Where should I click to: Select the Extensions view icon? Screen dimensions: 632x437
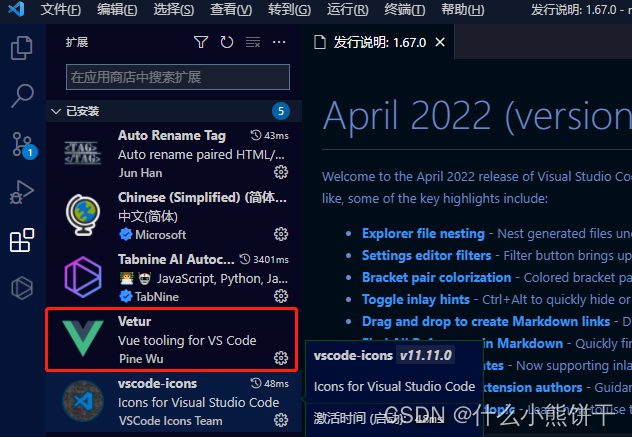pyautogui.click(x=22, y=240)
